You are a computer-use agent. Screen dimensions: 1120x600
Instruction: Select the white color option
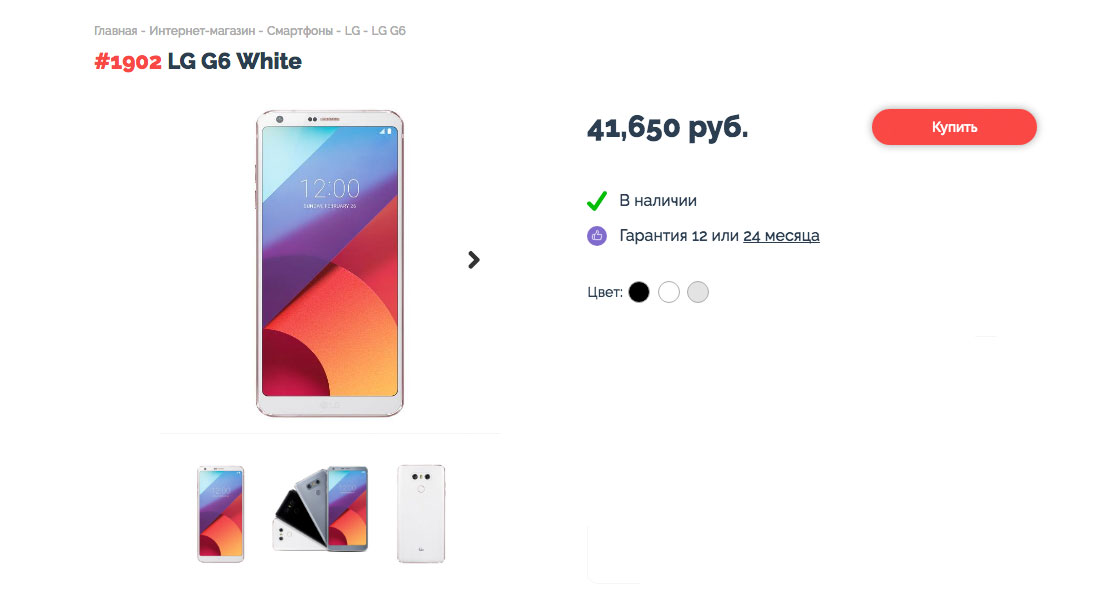(669, 292)
